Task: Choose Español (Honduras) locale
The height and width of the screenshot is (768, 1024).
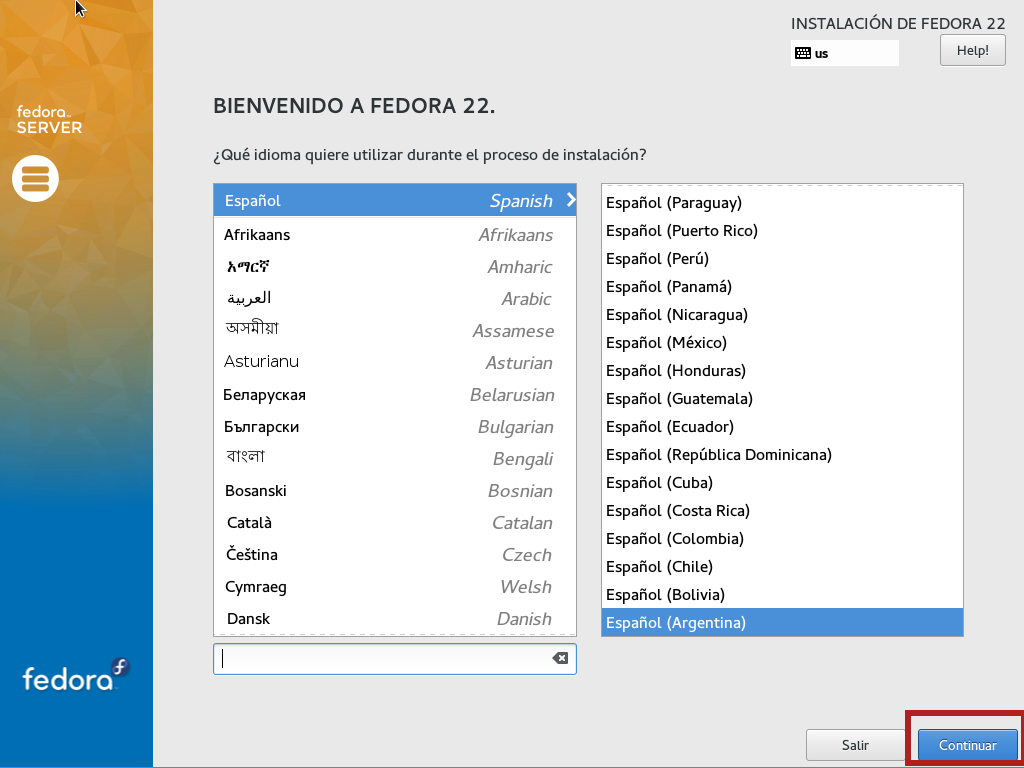Action: point(782,371)
